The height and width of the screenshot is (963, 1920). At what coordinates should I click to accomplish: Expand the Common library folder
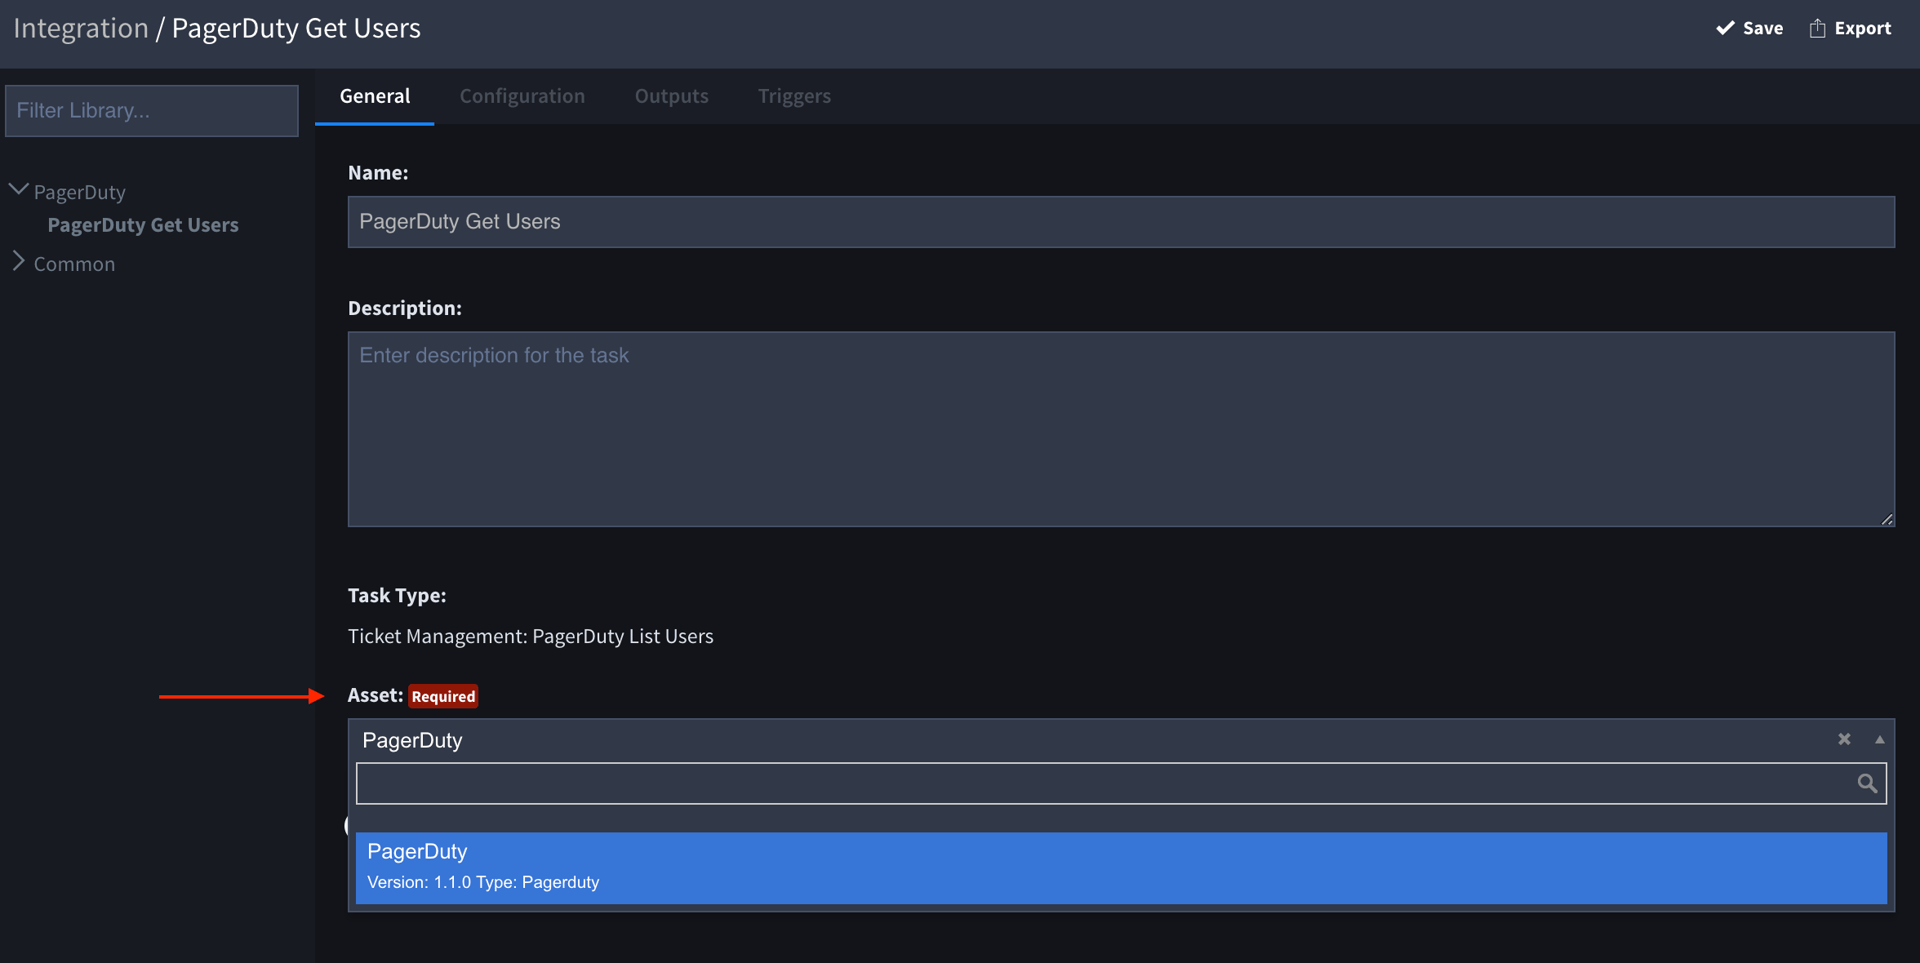(x=18, y=262)
